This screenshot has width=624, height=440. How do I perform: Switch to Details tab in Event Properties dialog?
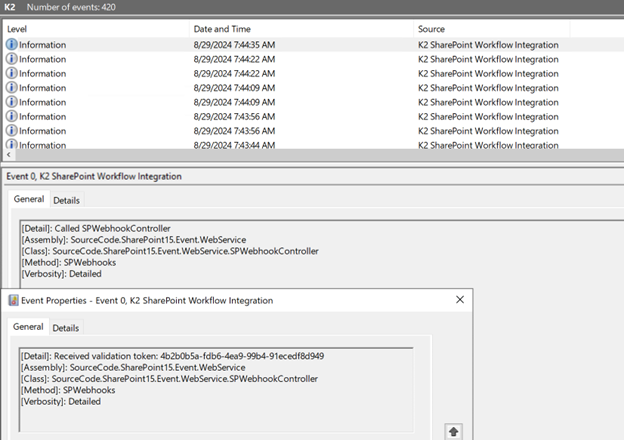point(66,328)
